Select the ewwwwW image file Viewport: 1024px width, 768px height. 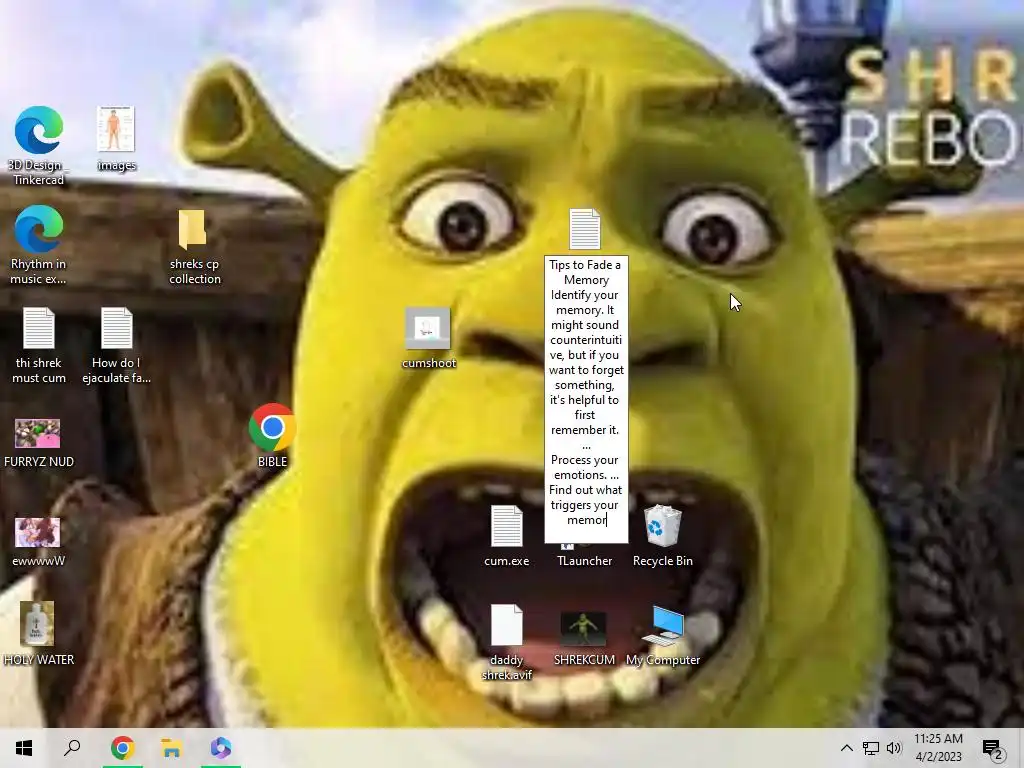38,541
